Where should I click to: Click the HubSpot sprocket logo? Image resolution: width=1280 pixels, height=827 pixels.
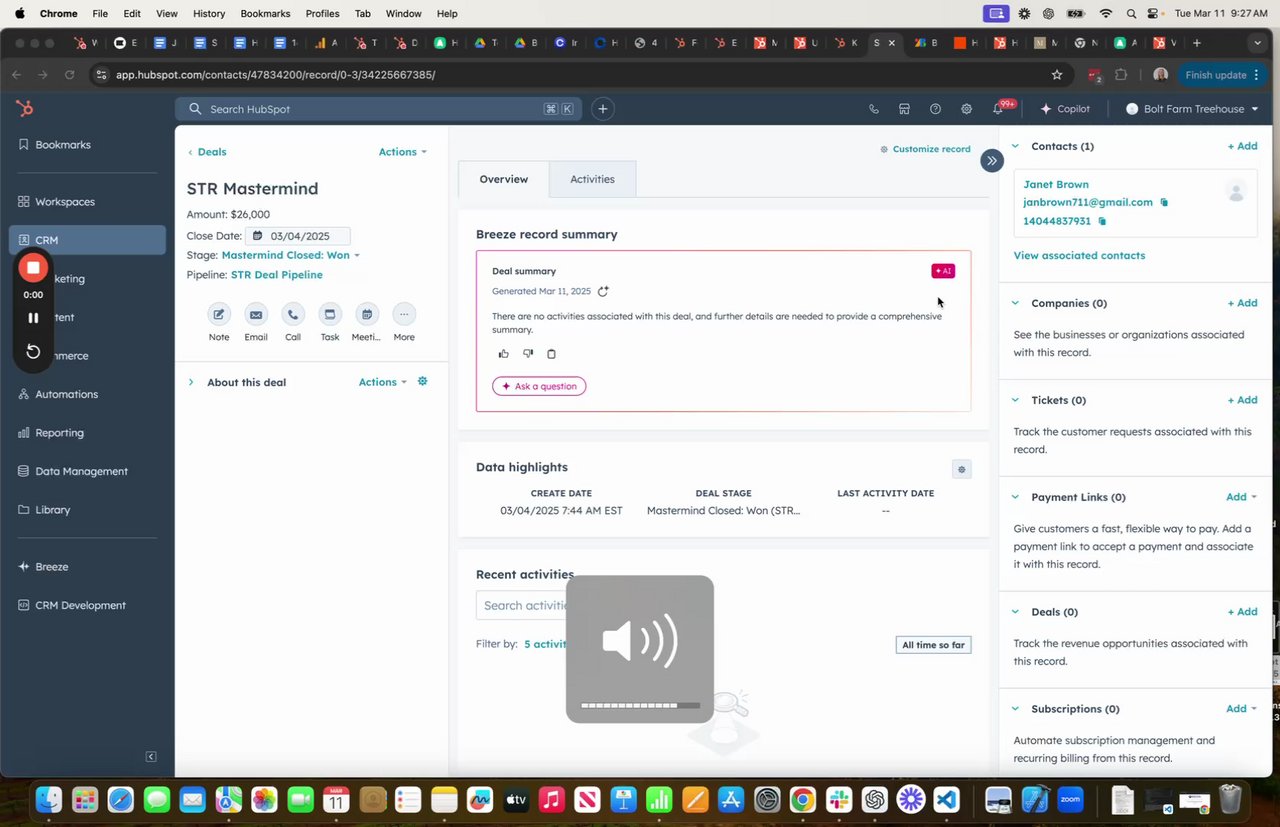click(x=25, y=108)
